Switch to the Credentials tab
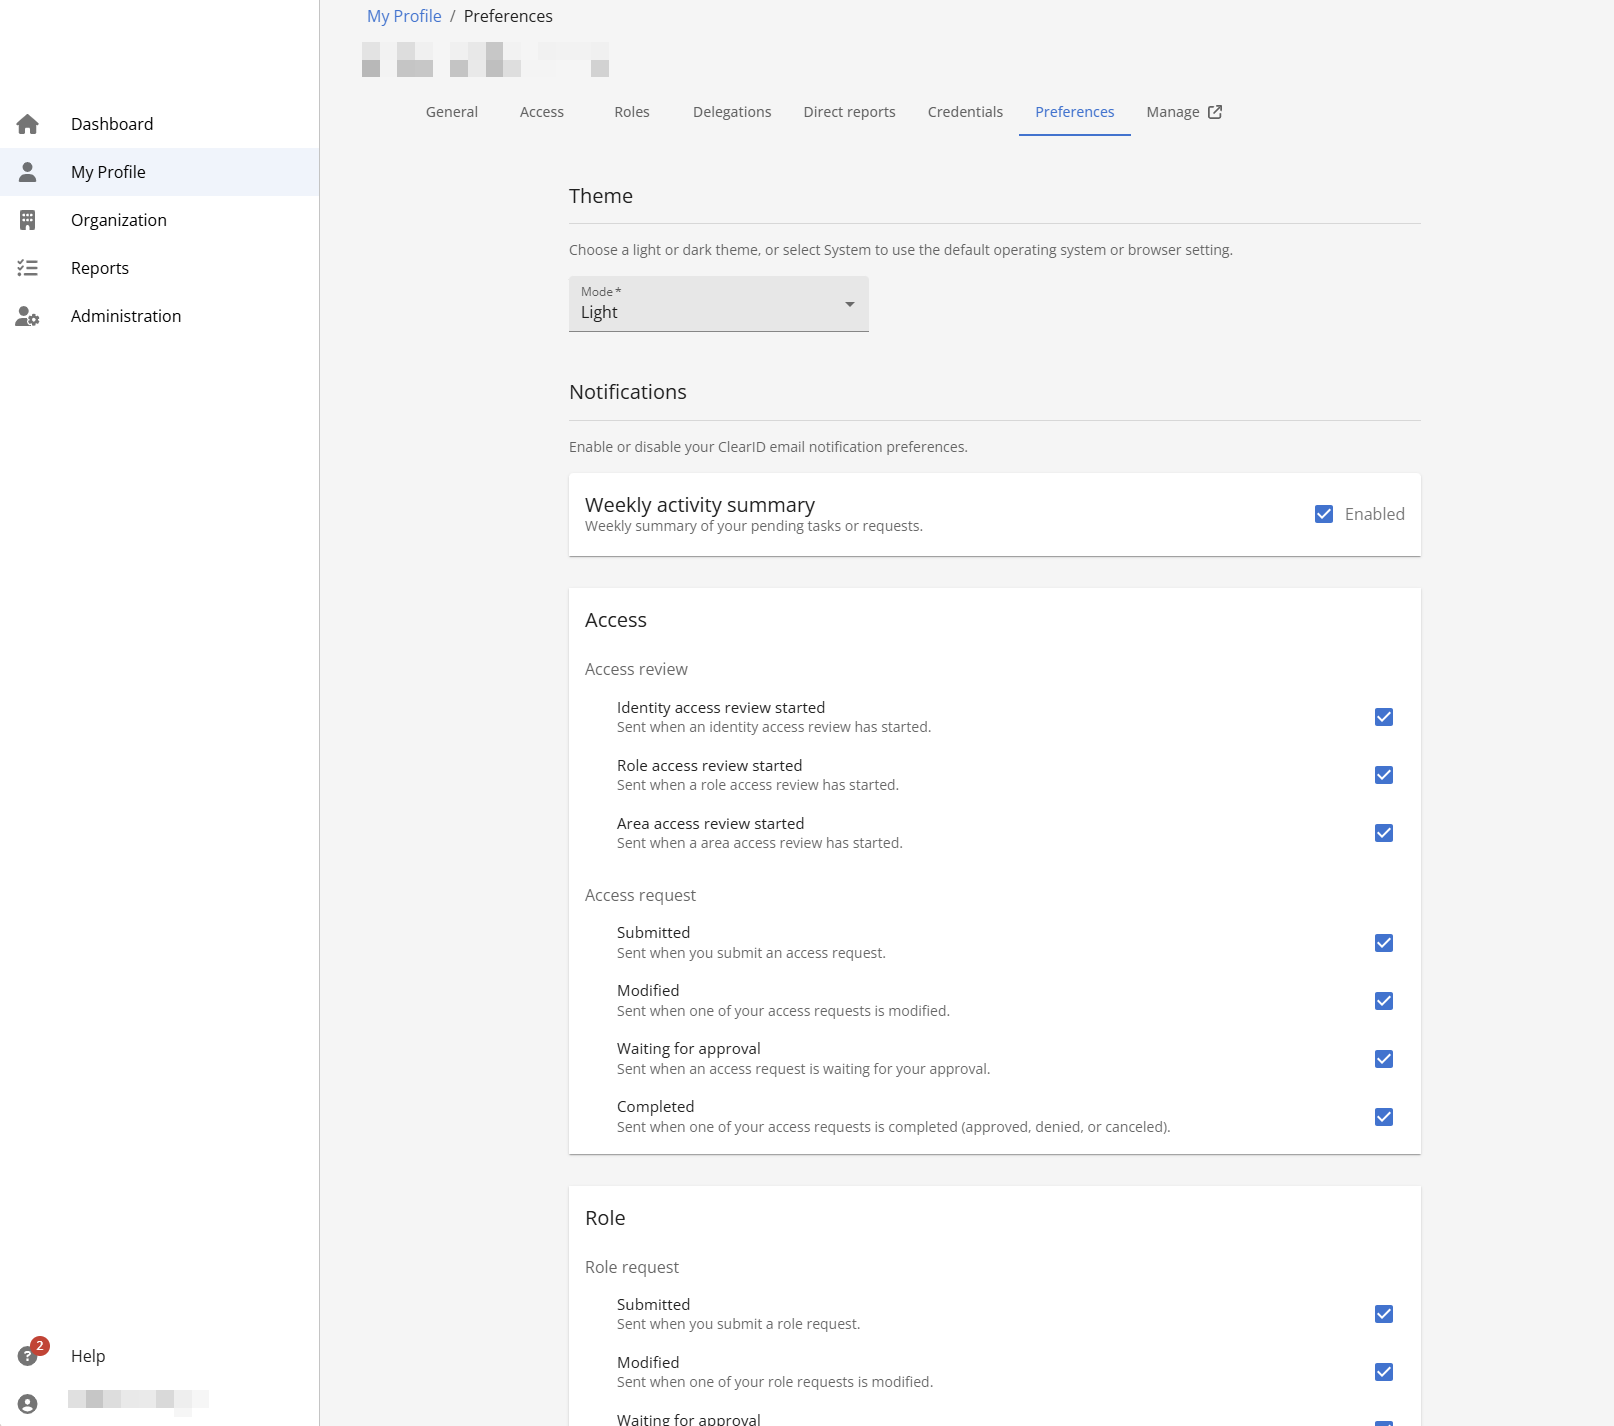 pos(965,112)
